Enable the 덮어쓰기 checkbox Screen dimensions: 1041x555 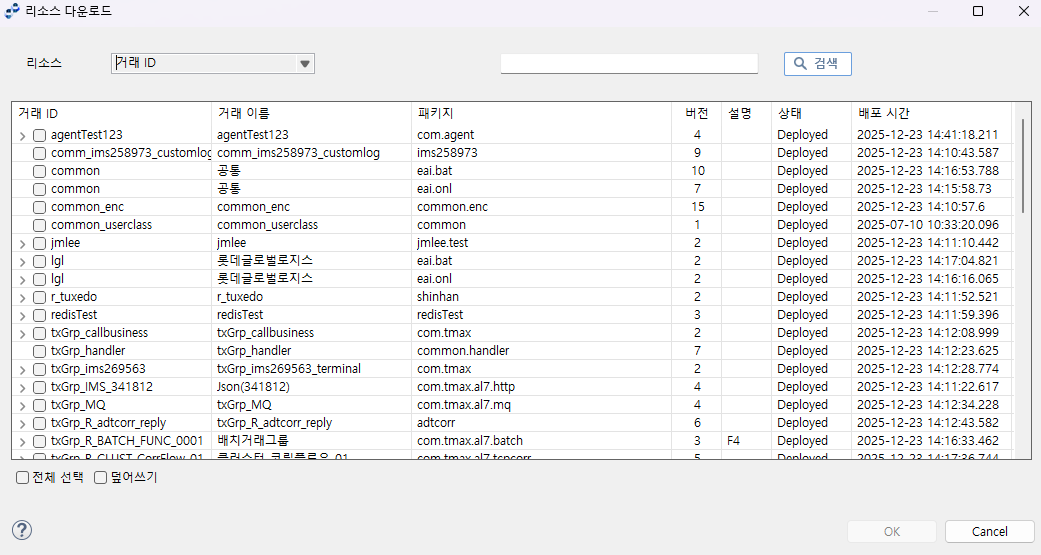point(100,477)
